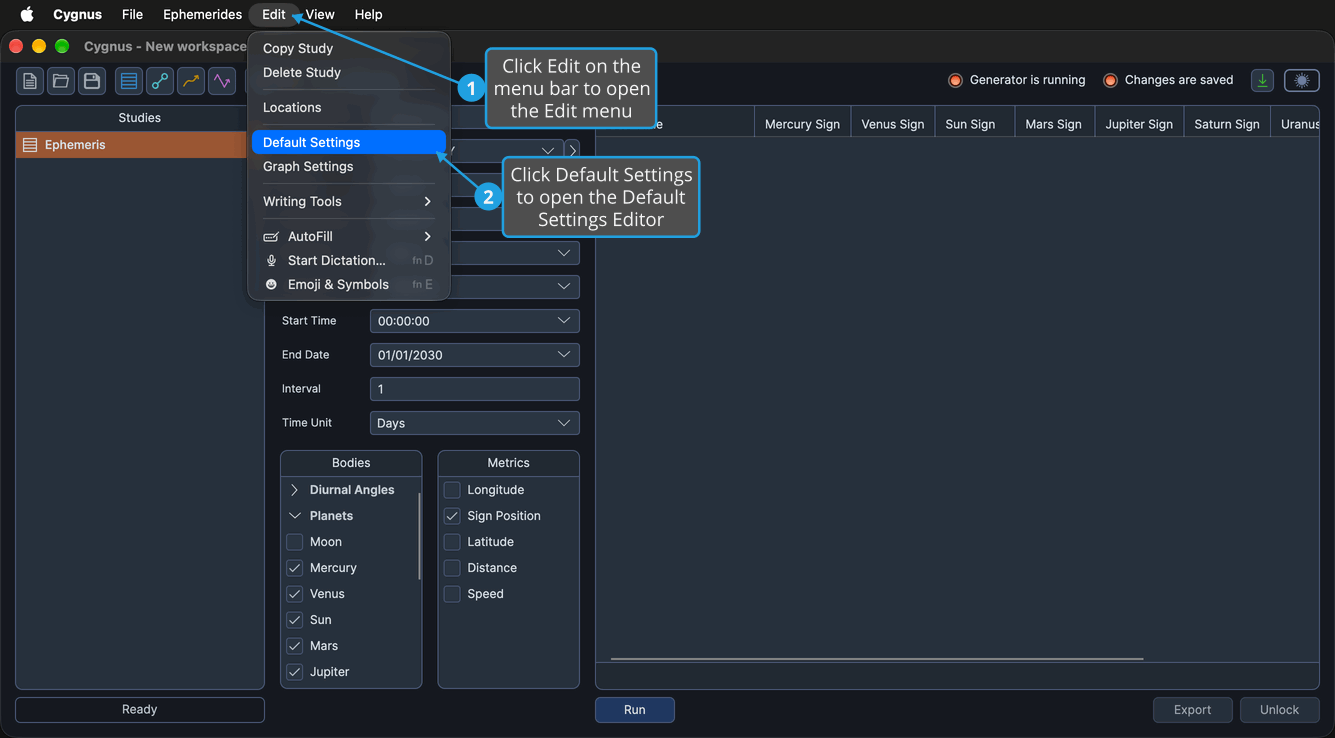The image size is (1335, 738).
Task: Enable the Speed metric checkbox
Action: pyautogui.click(x=452, y=594)
